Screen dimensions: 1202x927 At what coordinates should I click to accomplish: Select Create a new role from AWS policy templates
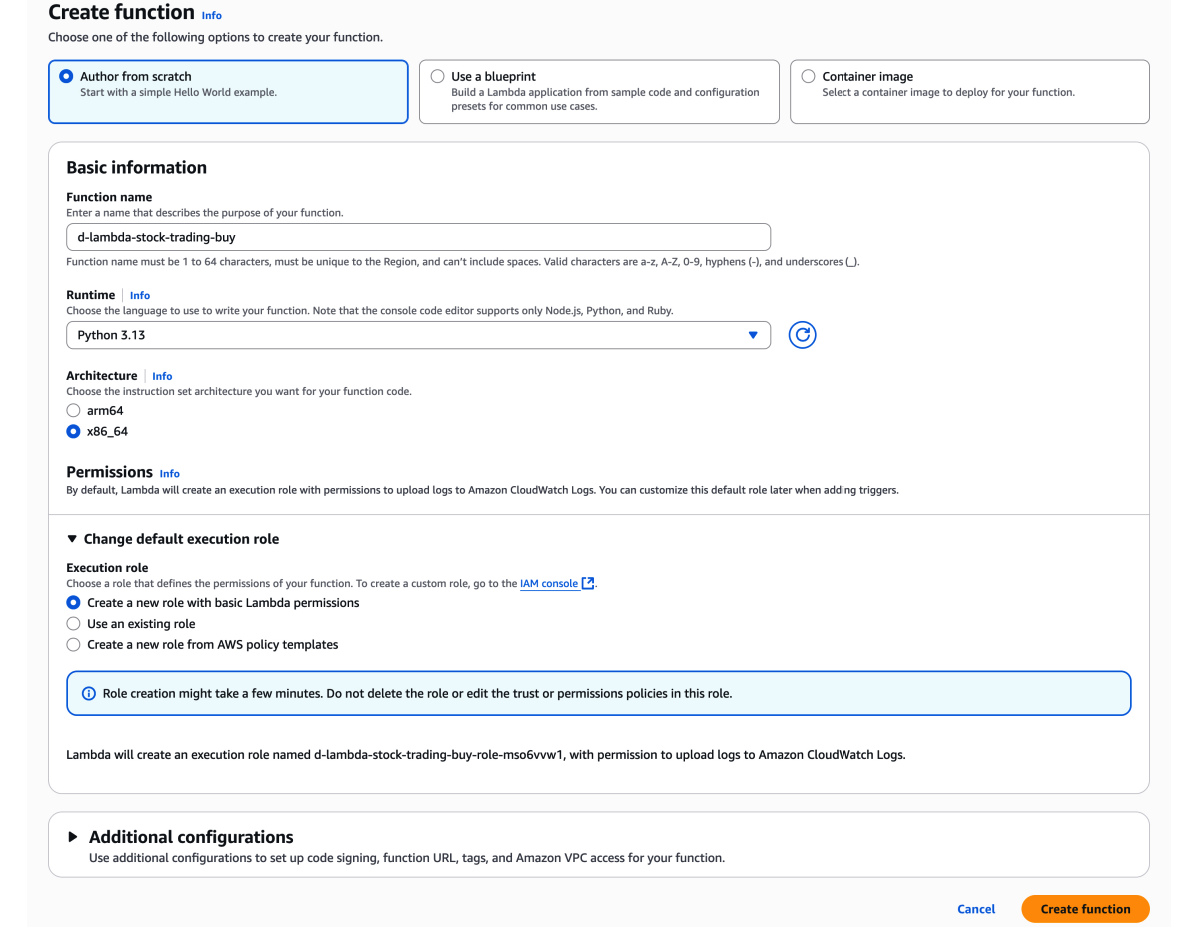(73, 645)
